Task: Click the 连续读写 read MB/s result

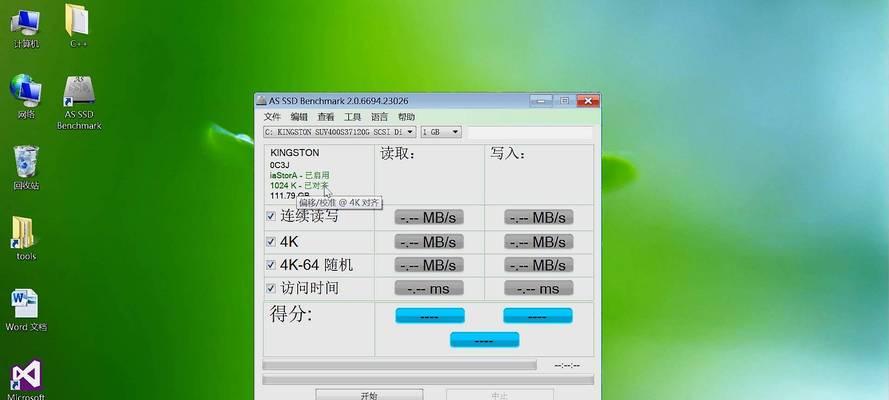Action: click(429, 217)
